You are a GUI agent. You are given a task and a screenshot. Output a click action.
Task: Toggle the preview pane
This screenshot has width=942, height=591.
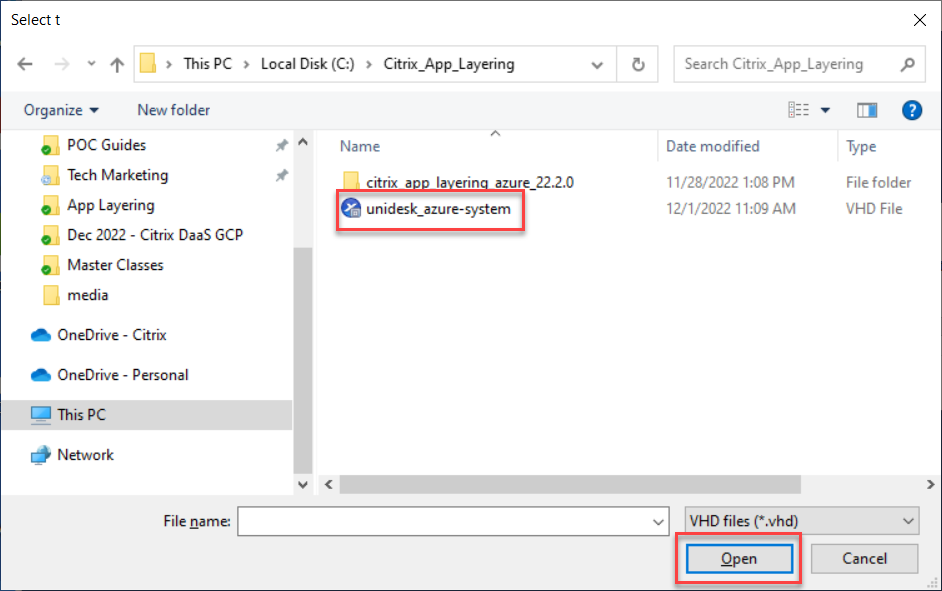pos(867,110)
